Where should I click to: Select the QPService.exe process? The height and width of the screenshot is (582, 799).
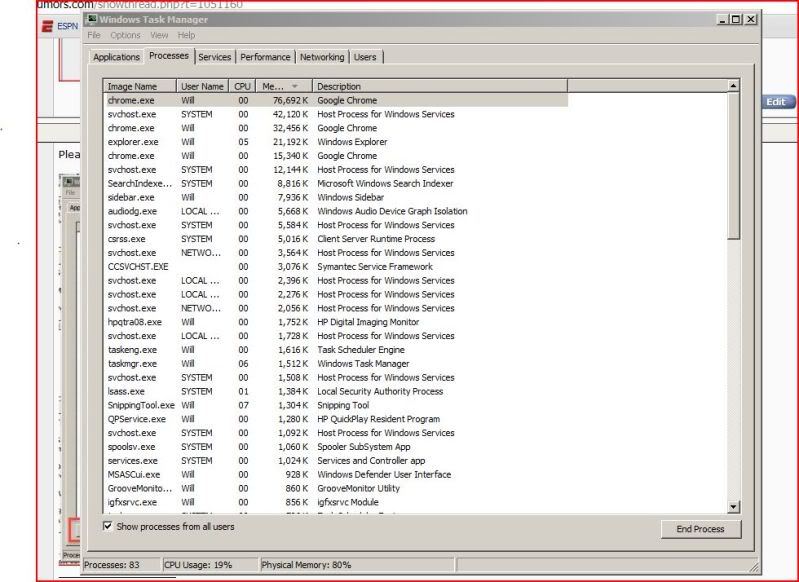pyautogui.click(x=335, y=419)
